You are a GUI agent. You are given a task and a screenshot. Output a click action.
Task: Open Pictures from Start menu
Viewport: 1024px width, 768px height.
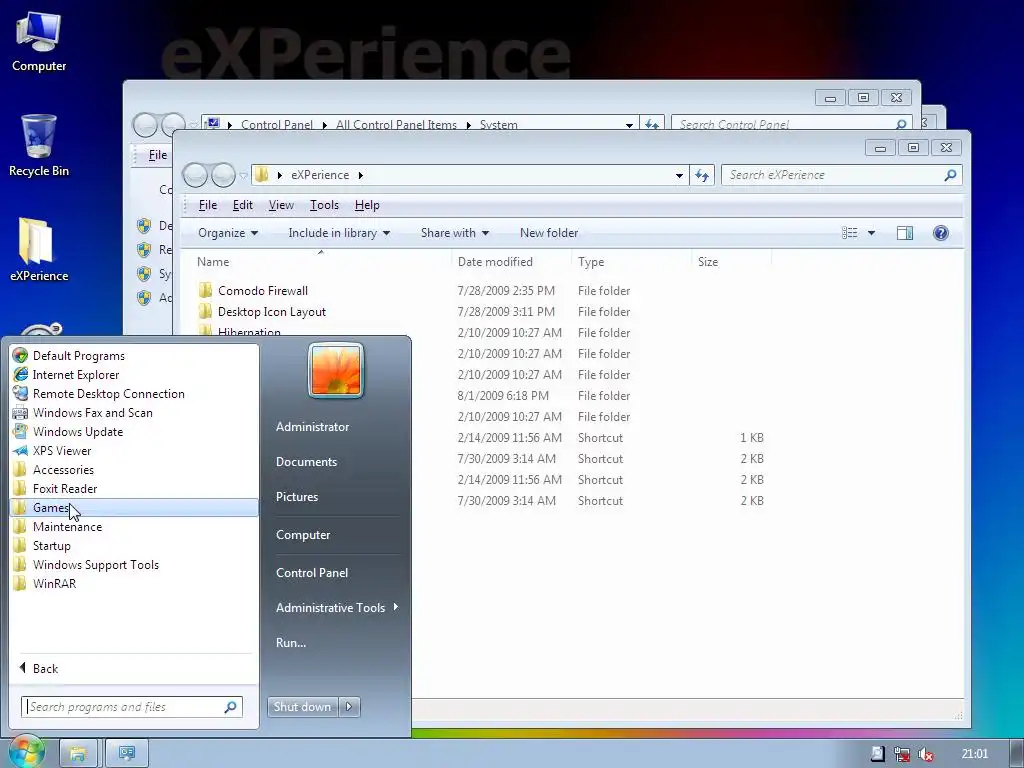(x=296, y=497)
